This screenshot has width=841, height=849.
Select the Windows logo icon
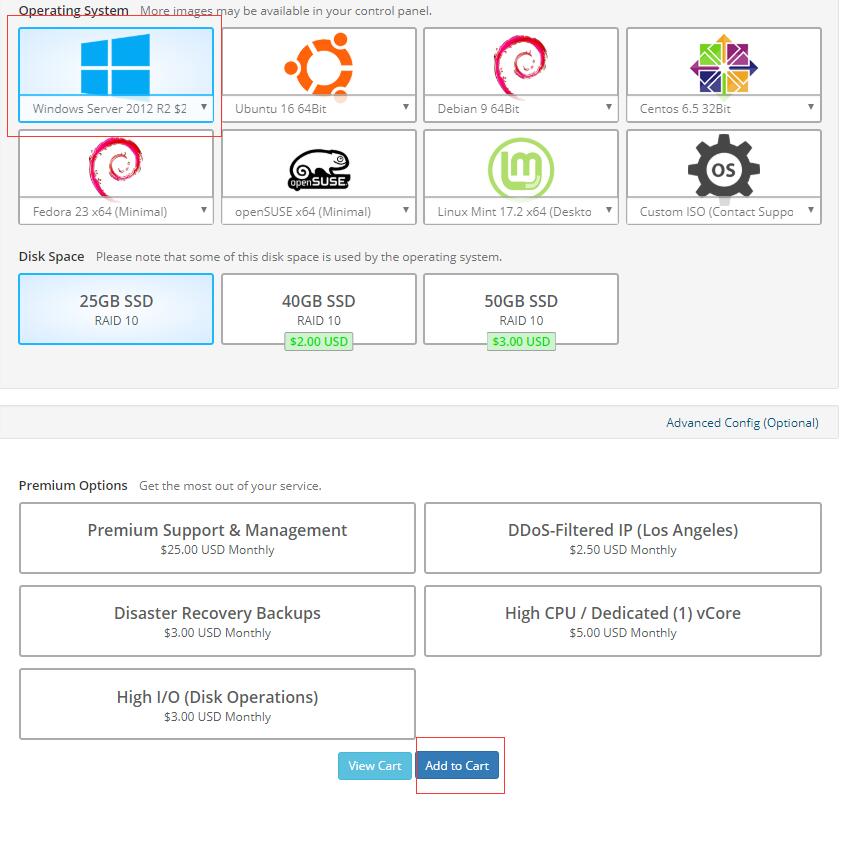[x=116, y=64]
